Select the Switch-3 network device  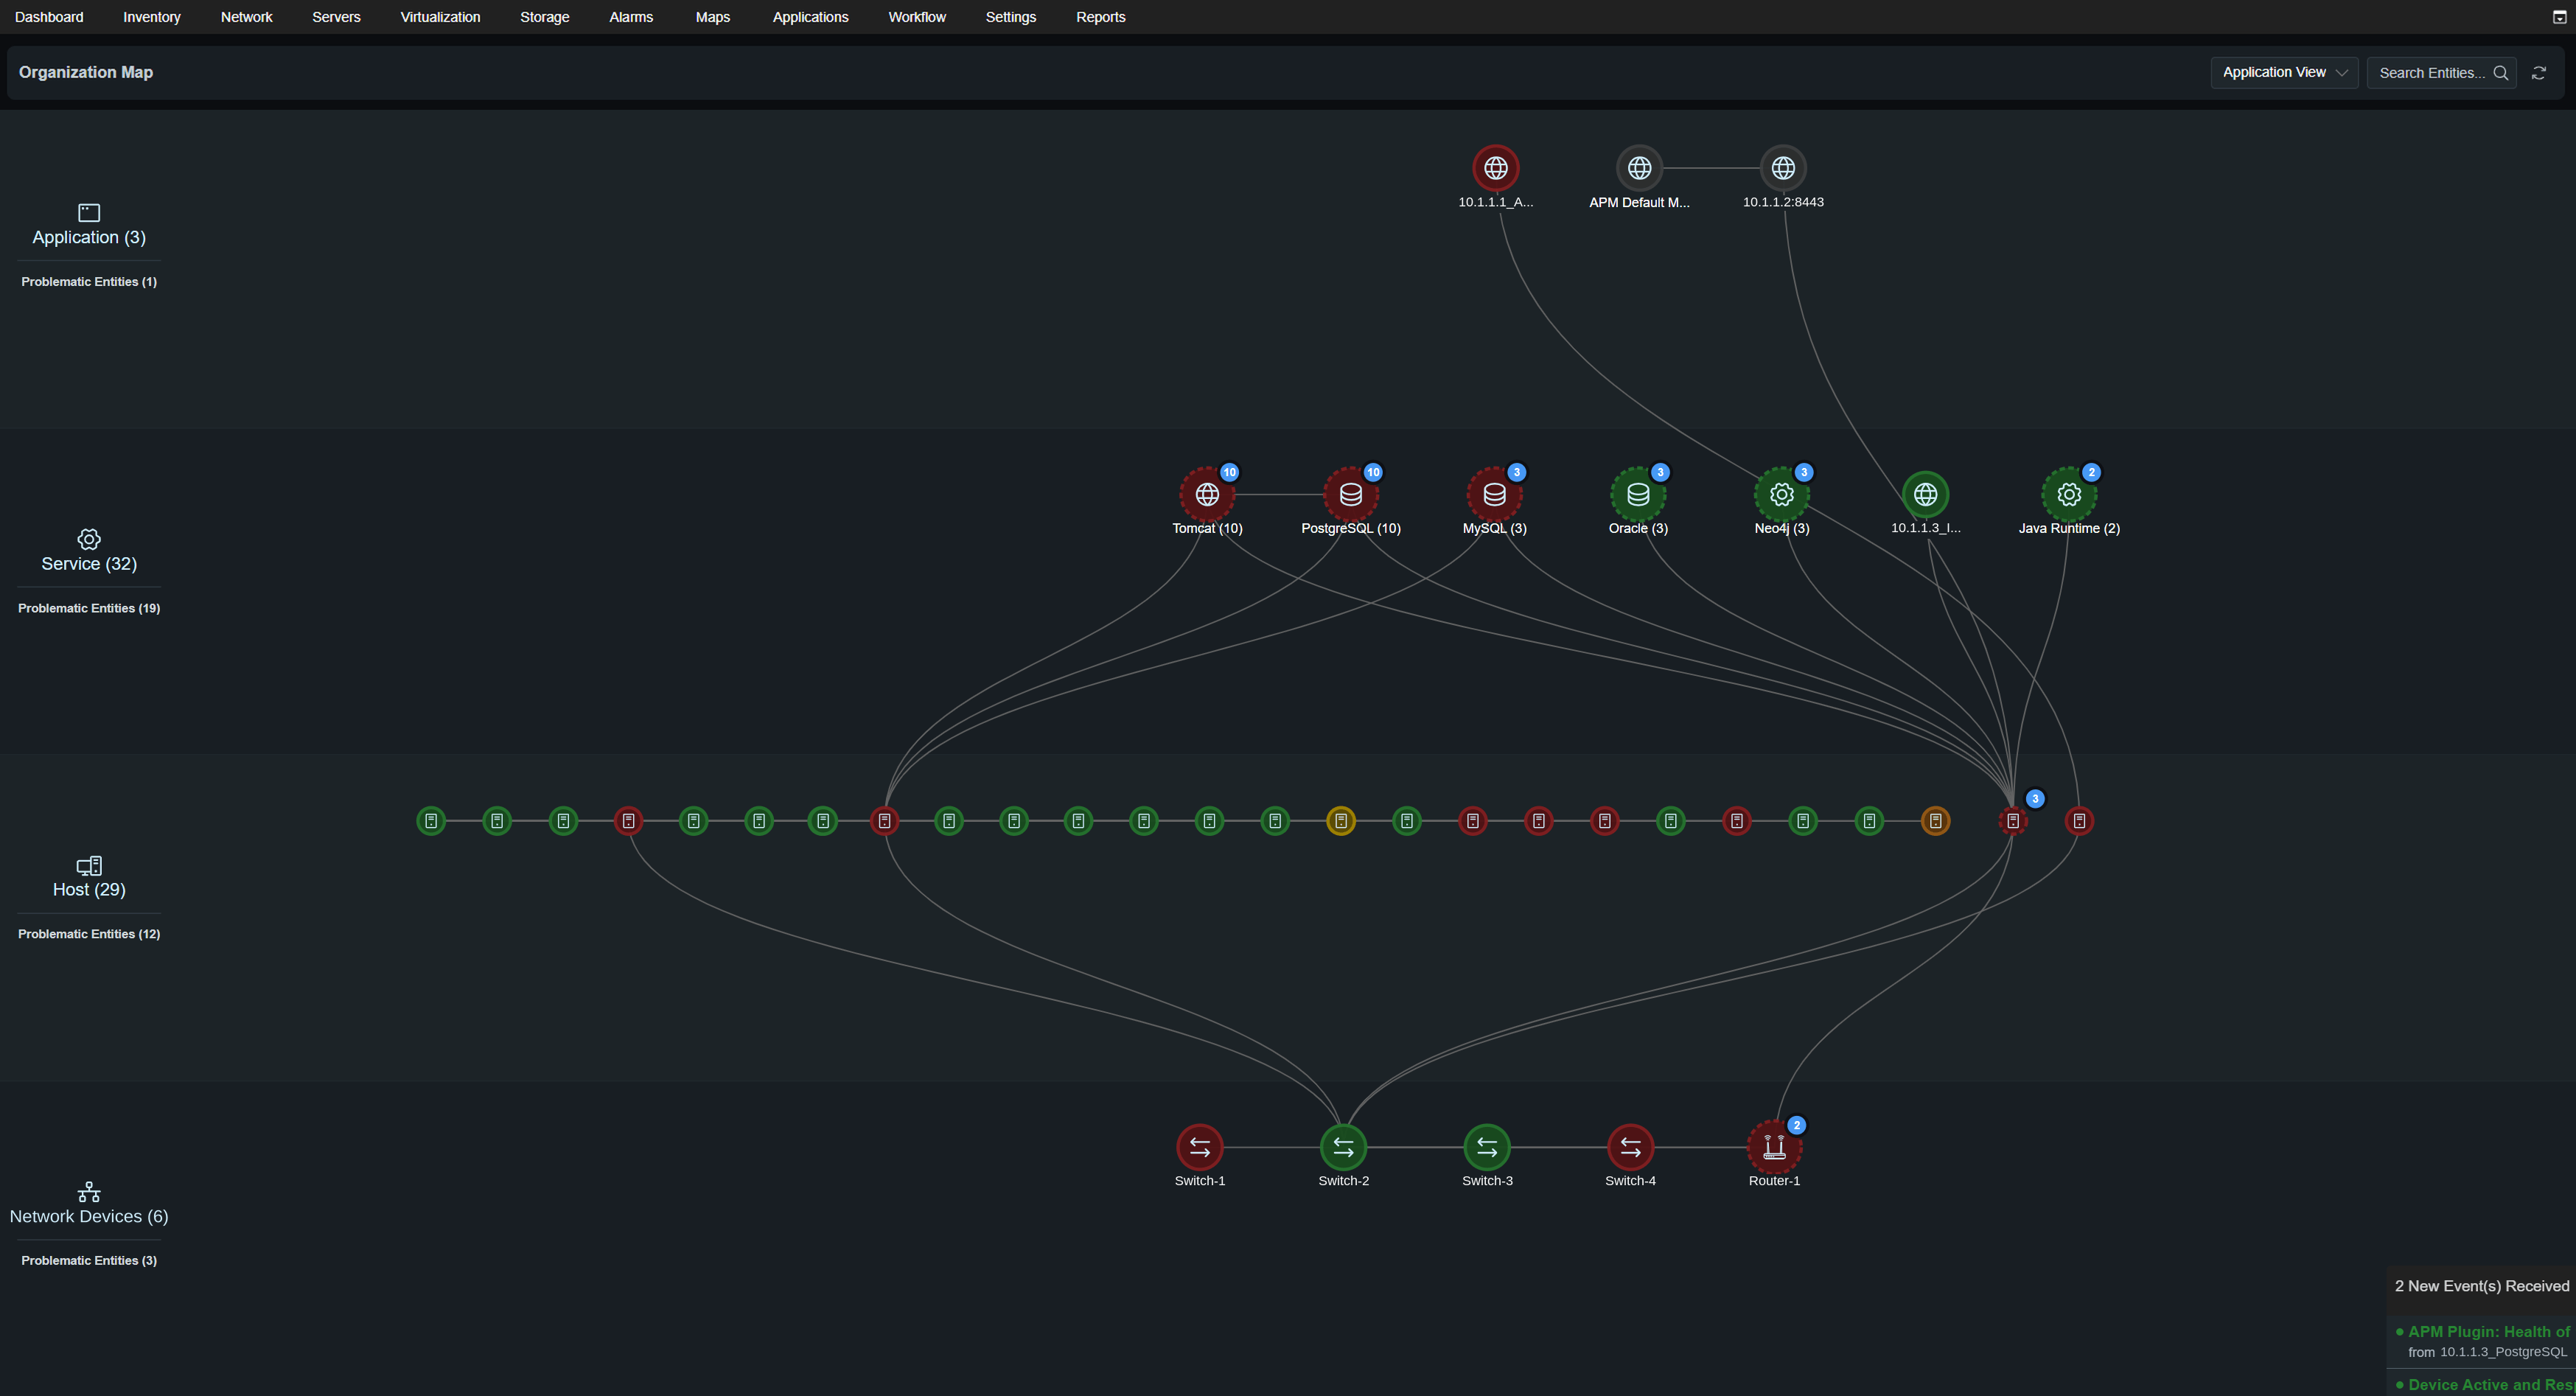click(x=1487, y=1147)
